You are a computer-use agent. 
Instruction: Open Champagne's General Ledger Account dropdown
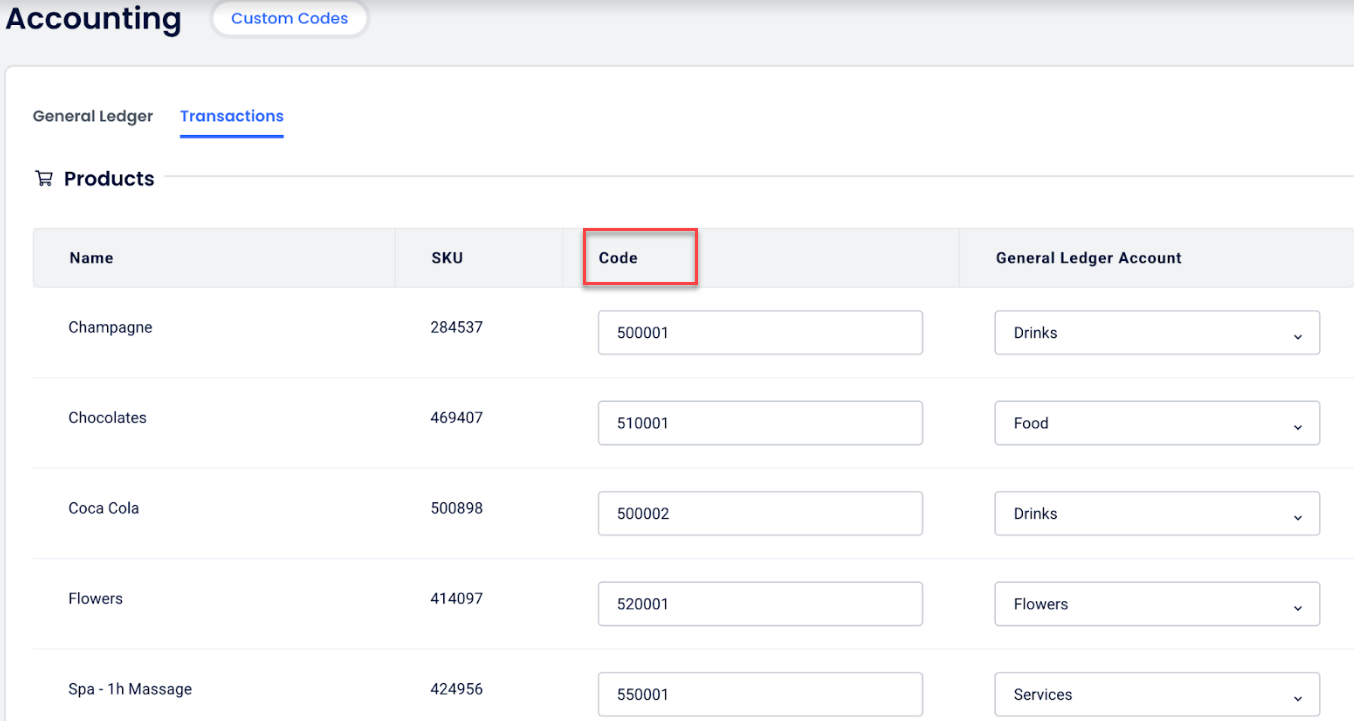coord(1157,333)
